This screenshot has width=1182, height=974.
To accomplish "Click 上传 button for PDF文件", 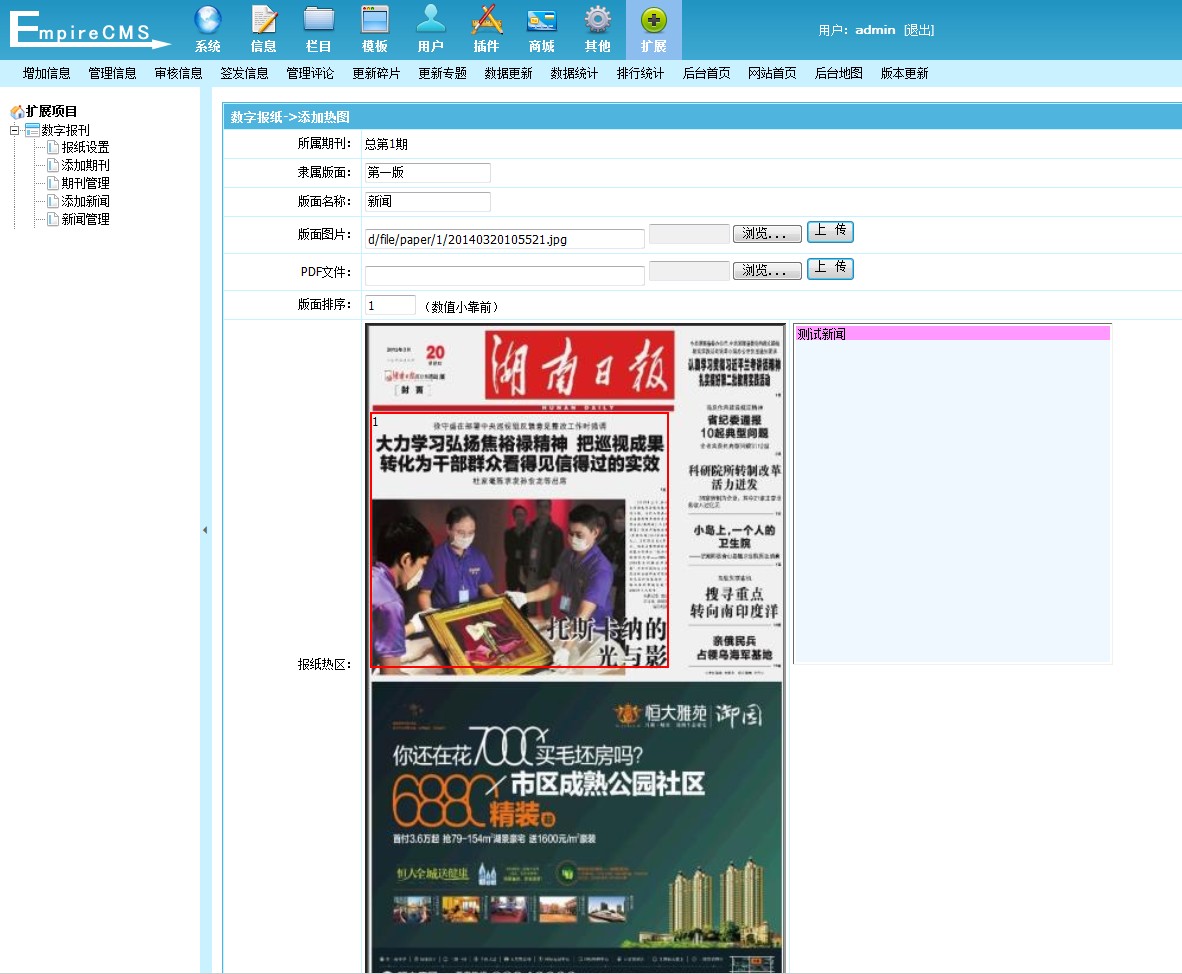I will pyautogui.click(x=830, y=268).
